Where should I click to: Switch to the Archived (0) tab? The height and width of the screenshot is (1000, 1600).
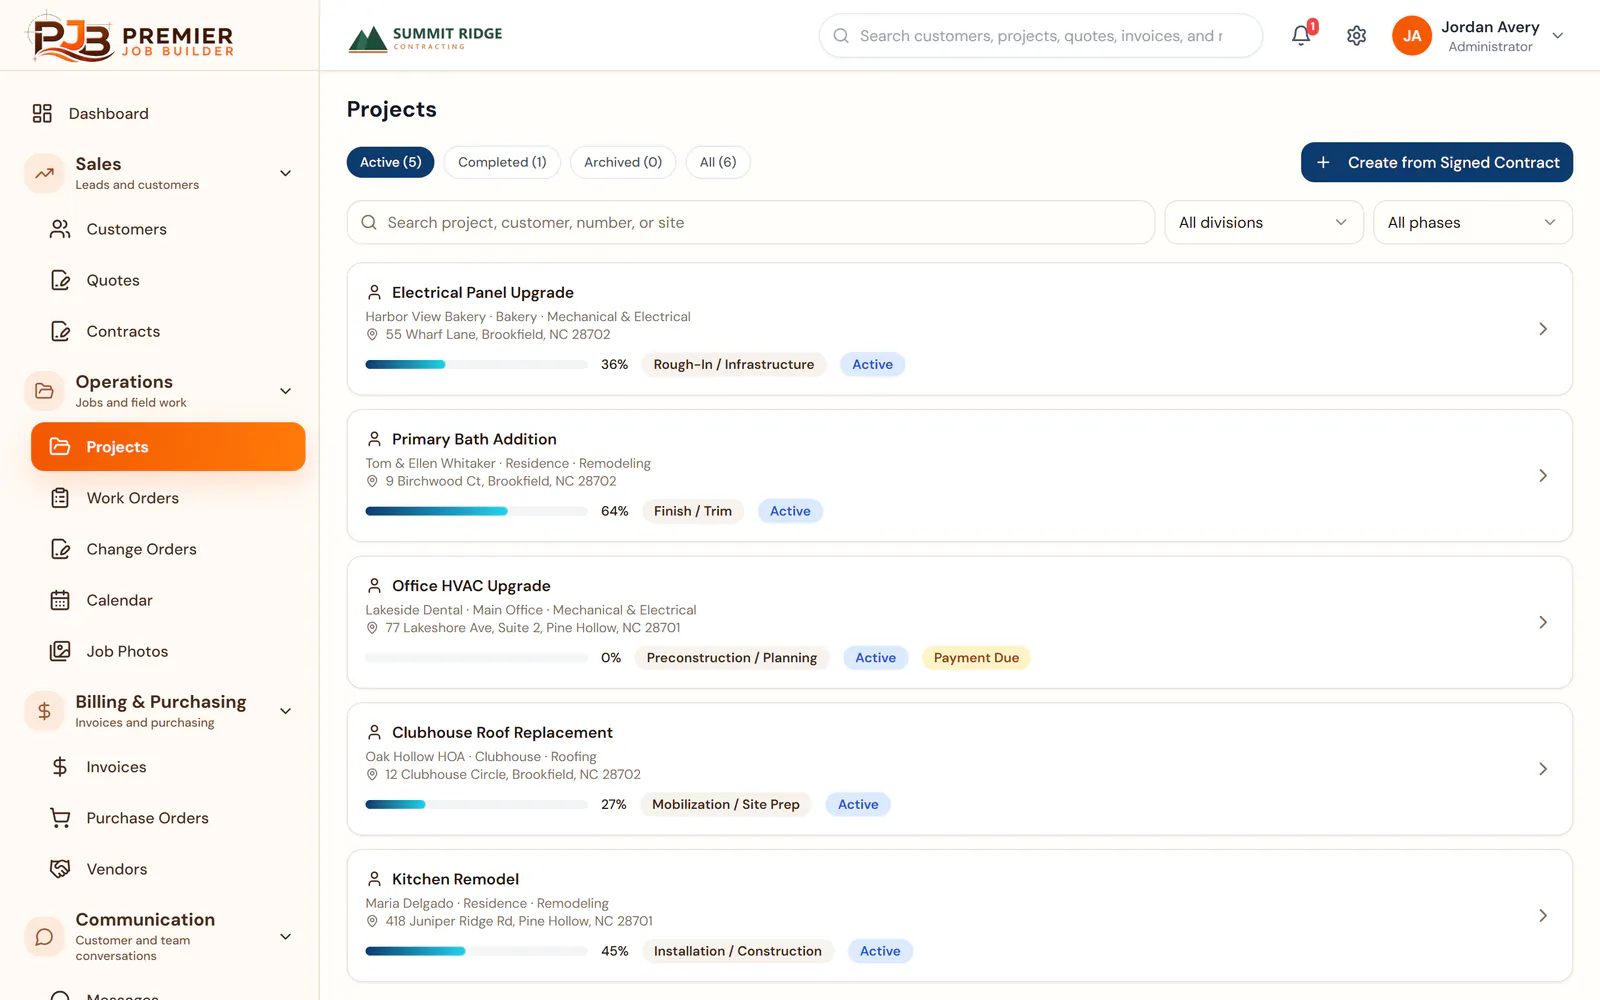(x=623, y=162)
